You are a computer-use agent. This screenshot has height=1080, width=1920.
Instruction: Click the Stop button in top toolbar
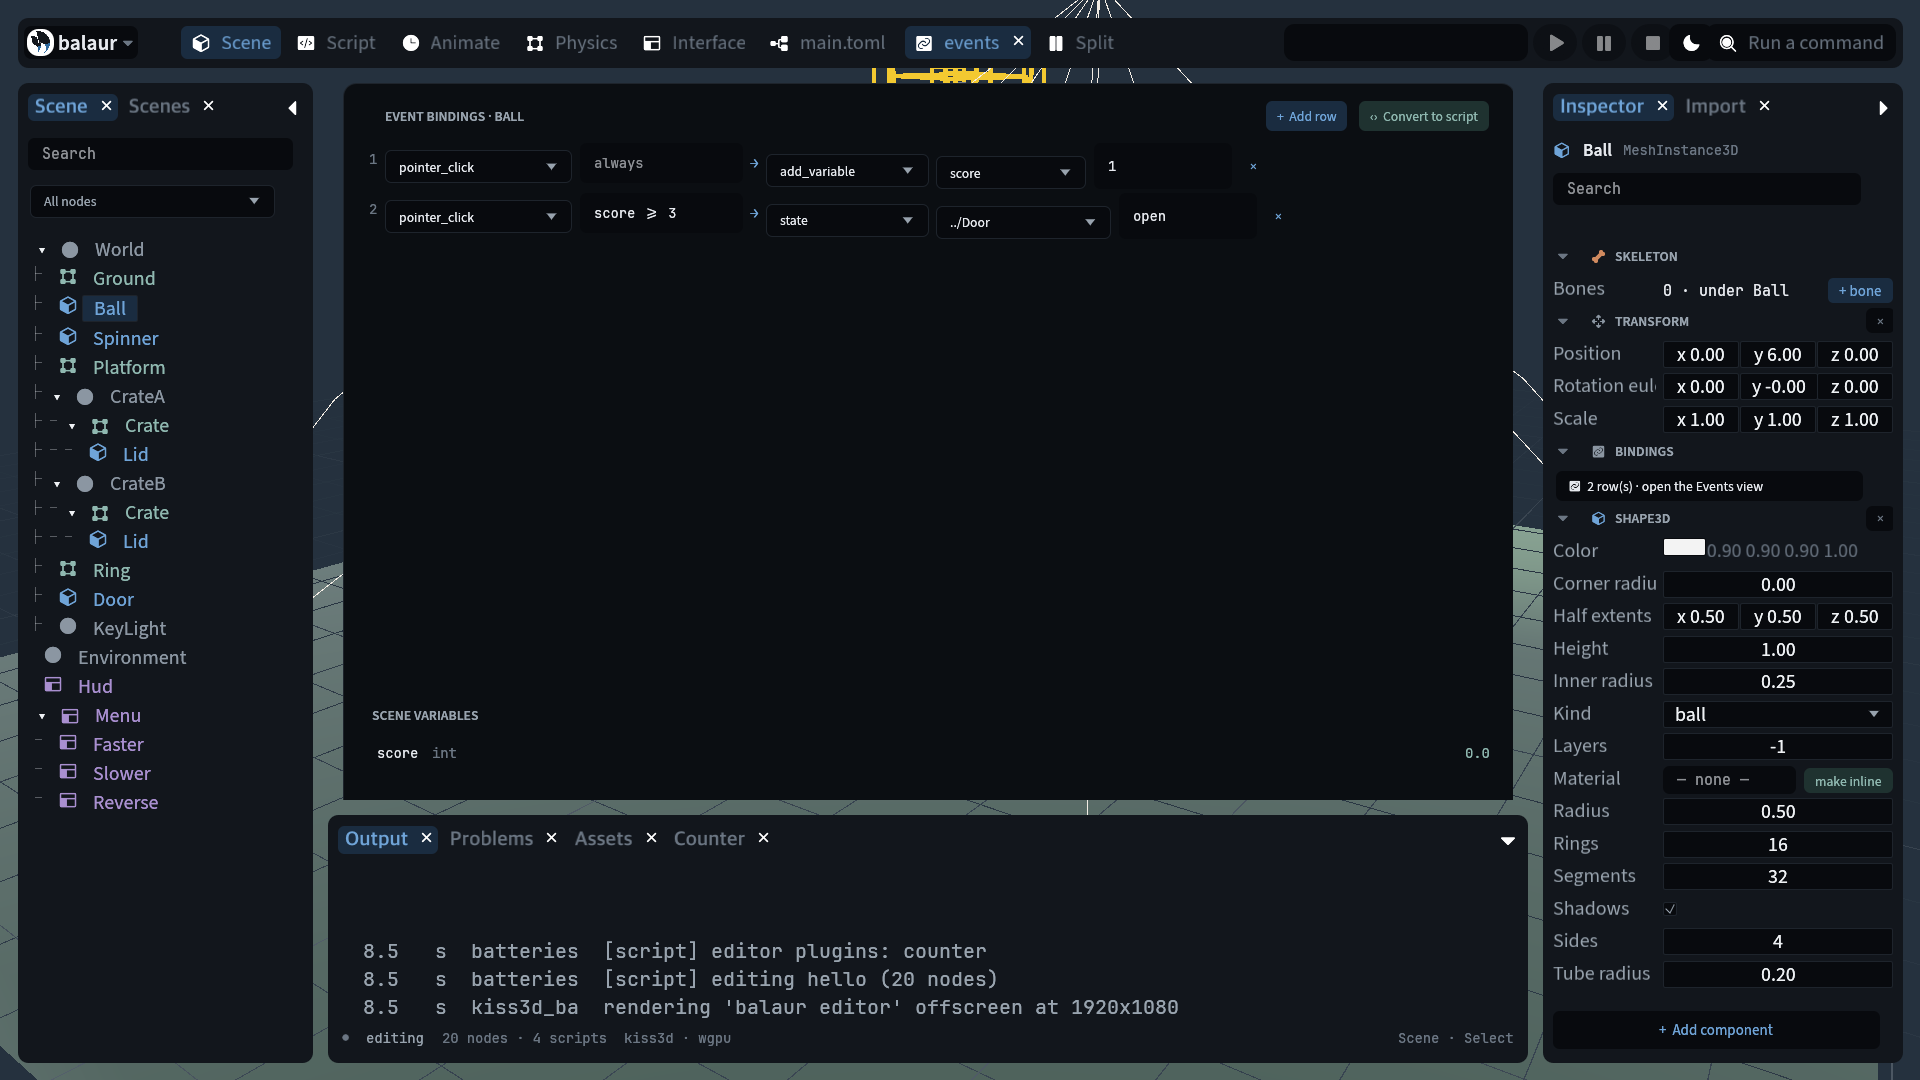pos(1652,43)
